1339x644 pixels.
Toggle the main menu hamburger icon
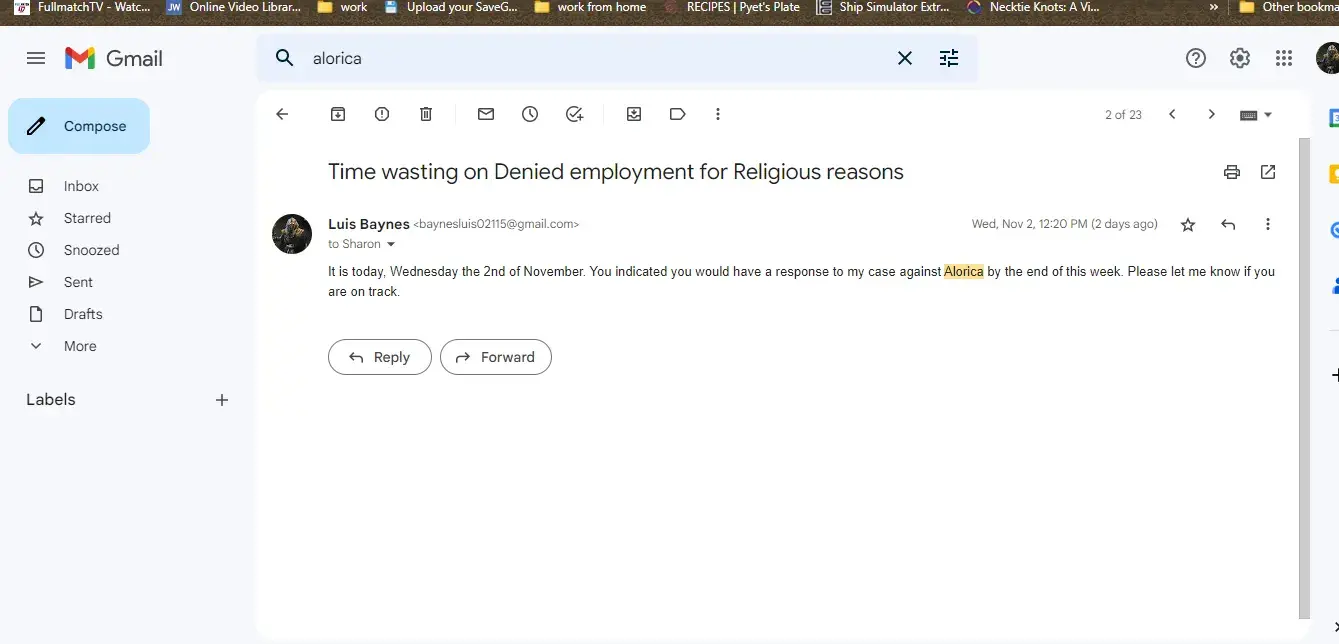coord(36,58)
